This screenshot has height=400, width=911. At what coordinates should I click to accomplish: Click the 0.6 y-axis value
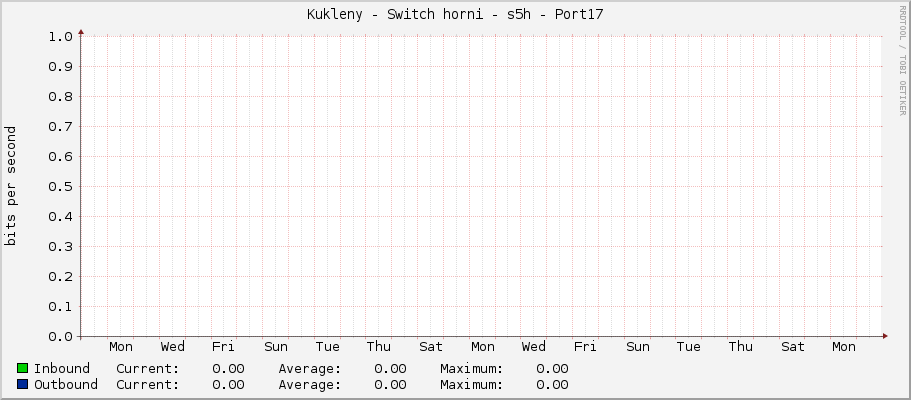[x=58, y=157]
